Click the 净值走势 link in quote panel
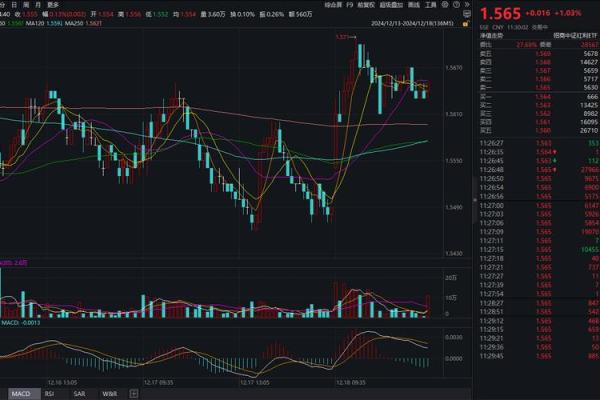 (492, 36)
